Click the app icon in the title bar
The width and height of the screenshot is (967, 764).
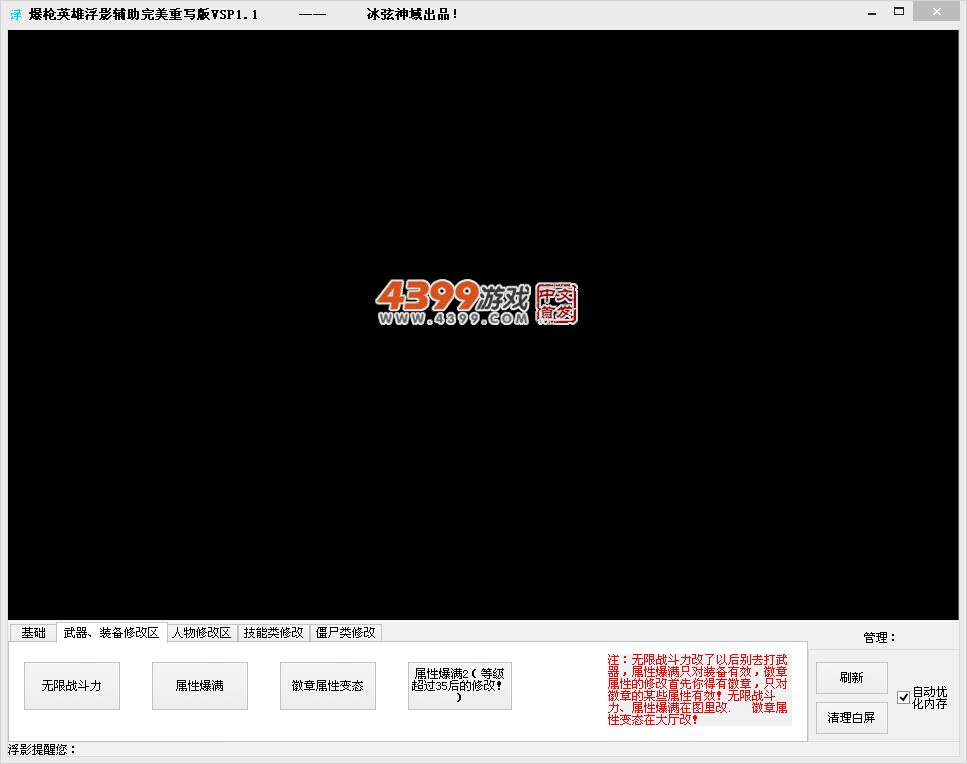coord(16,14)
